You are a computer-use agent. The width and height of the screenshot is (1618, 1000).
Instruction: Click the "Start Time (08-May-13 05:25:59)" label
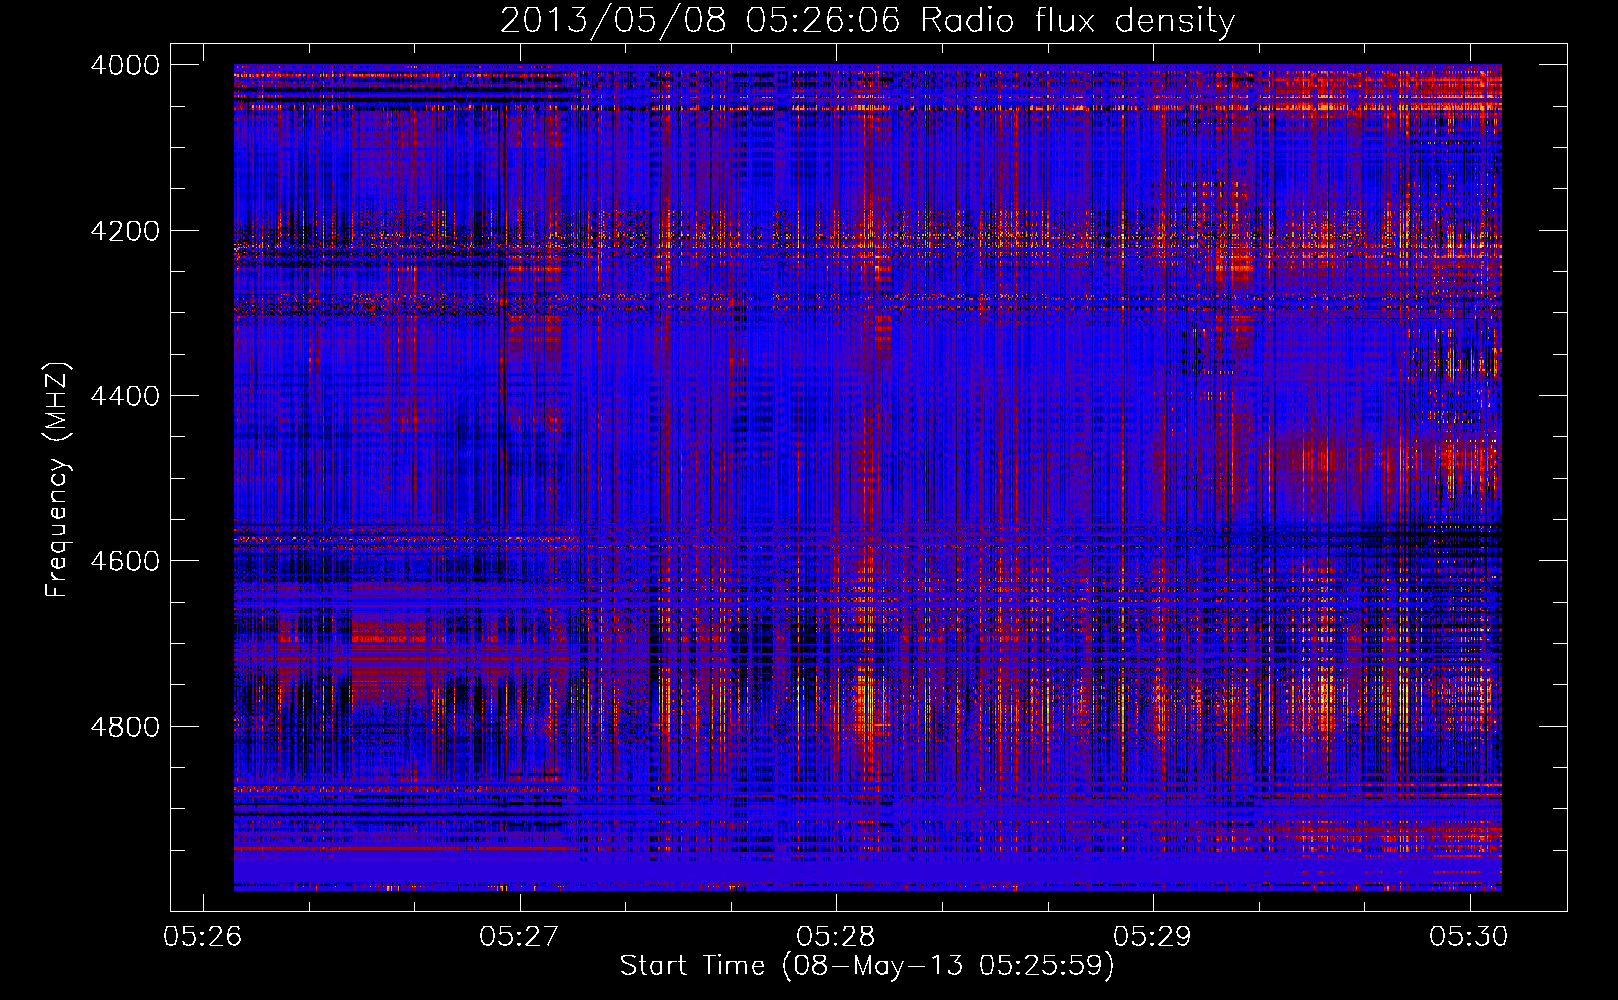pos(867,966)
